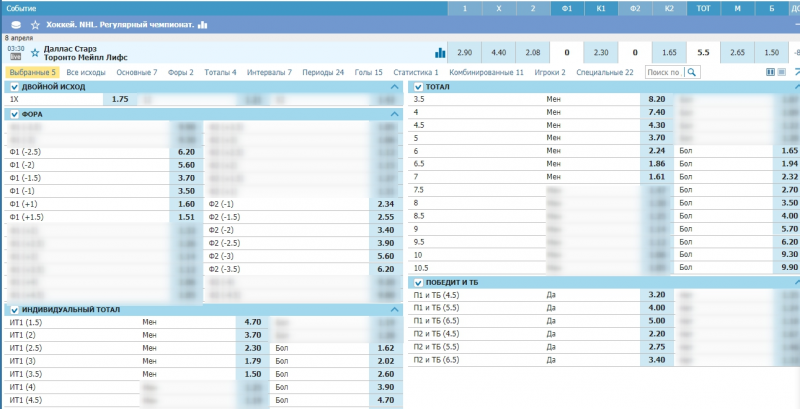The width and height of the screenshot is (800, 409).
Task: Switch to Все исходы tab
Action: pos(87,72)
